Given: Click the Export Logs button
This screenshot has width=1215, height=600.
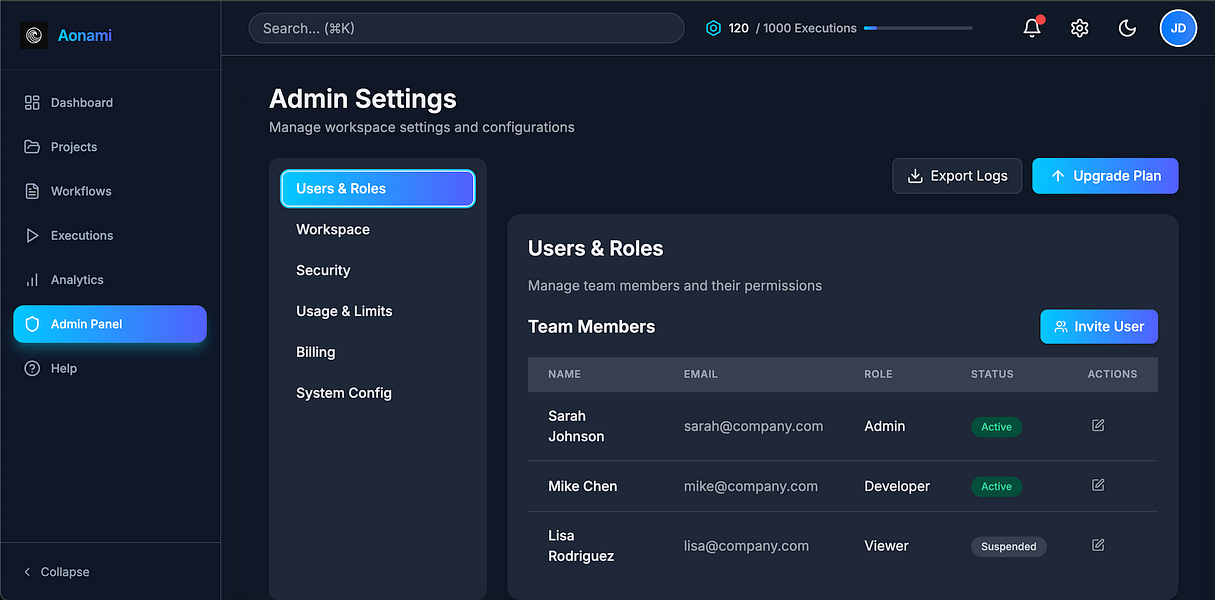Looking at the screenshot, I should coord(957,176).
